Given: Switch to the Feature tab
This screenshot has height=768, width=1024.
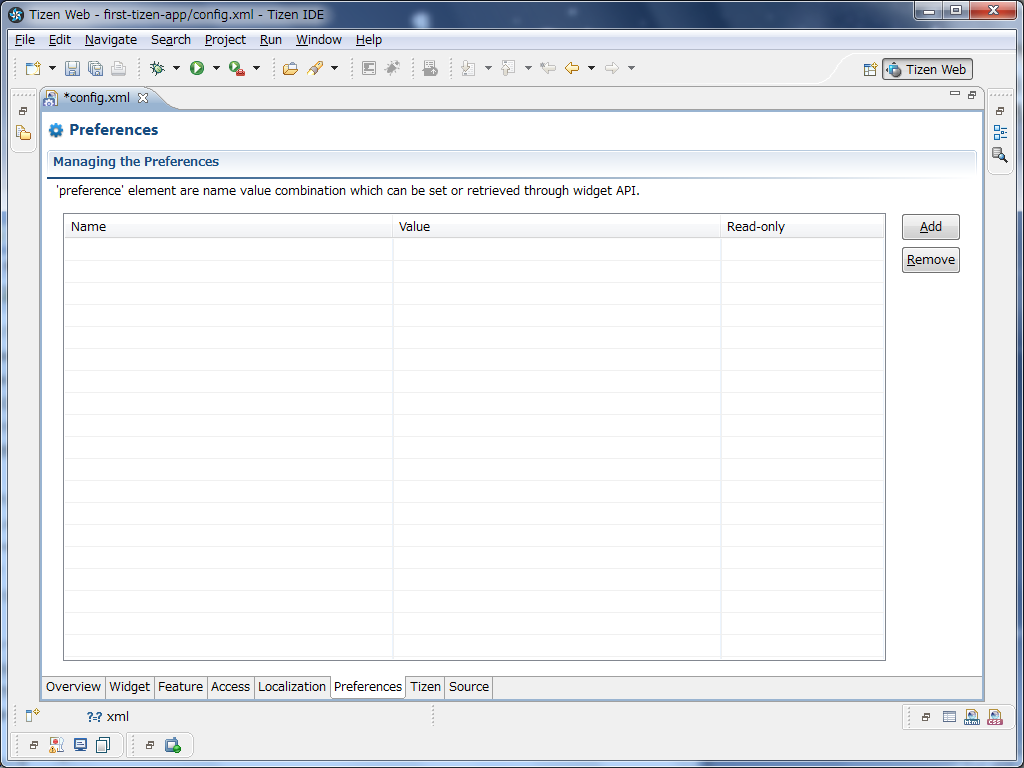Looking at the screenshot, I should tap(180, 687).
